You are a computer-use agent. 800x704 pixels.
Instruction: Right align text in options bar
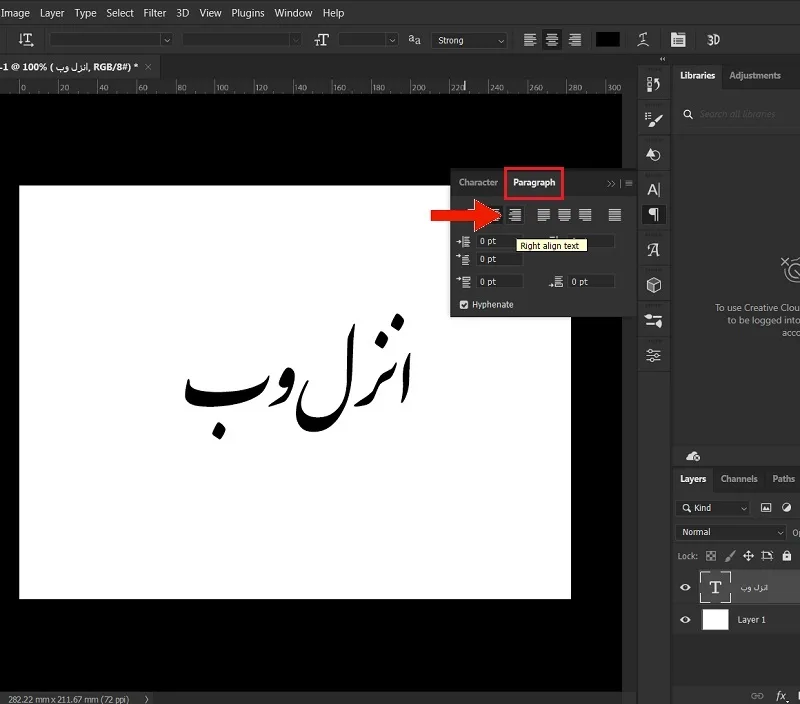[x=574, y=40]
